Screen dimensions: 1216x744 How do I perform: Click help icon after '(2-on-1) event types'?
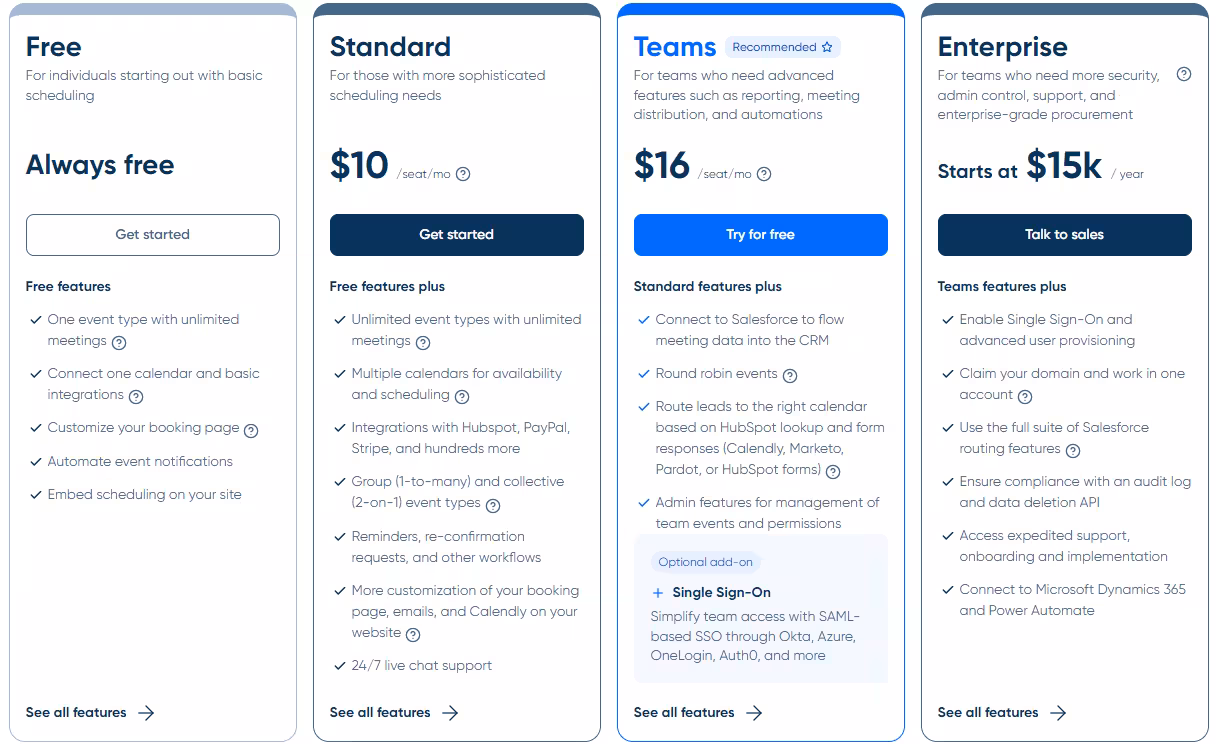tap(493, 505)
